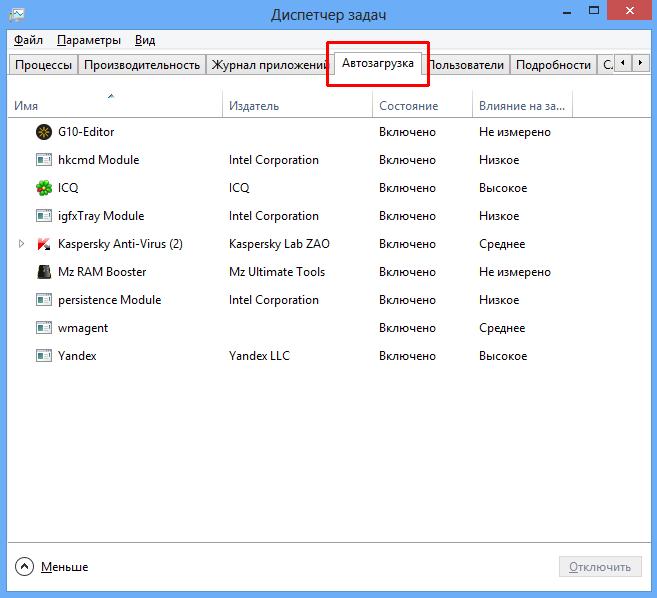This screenshot has height=598, width=657.
Task: Select the Yandex entry name
Action: click(77, 356)
